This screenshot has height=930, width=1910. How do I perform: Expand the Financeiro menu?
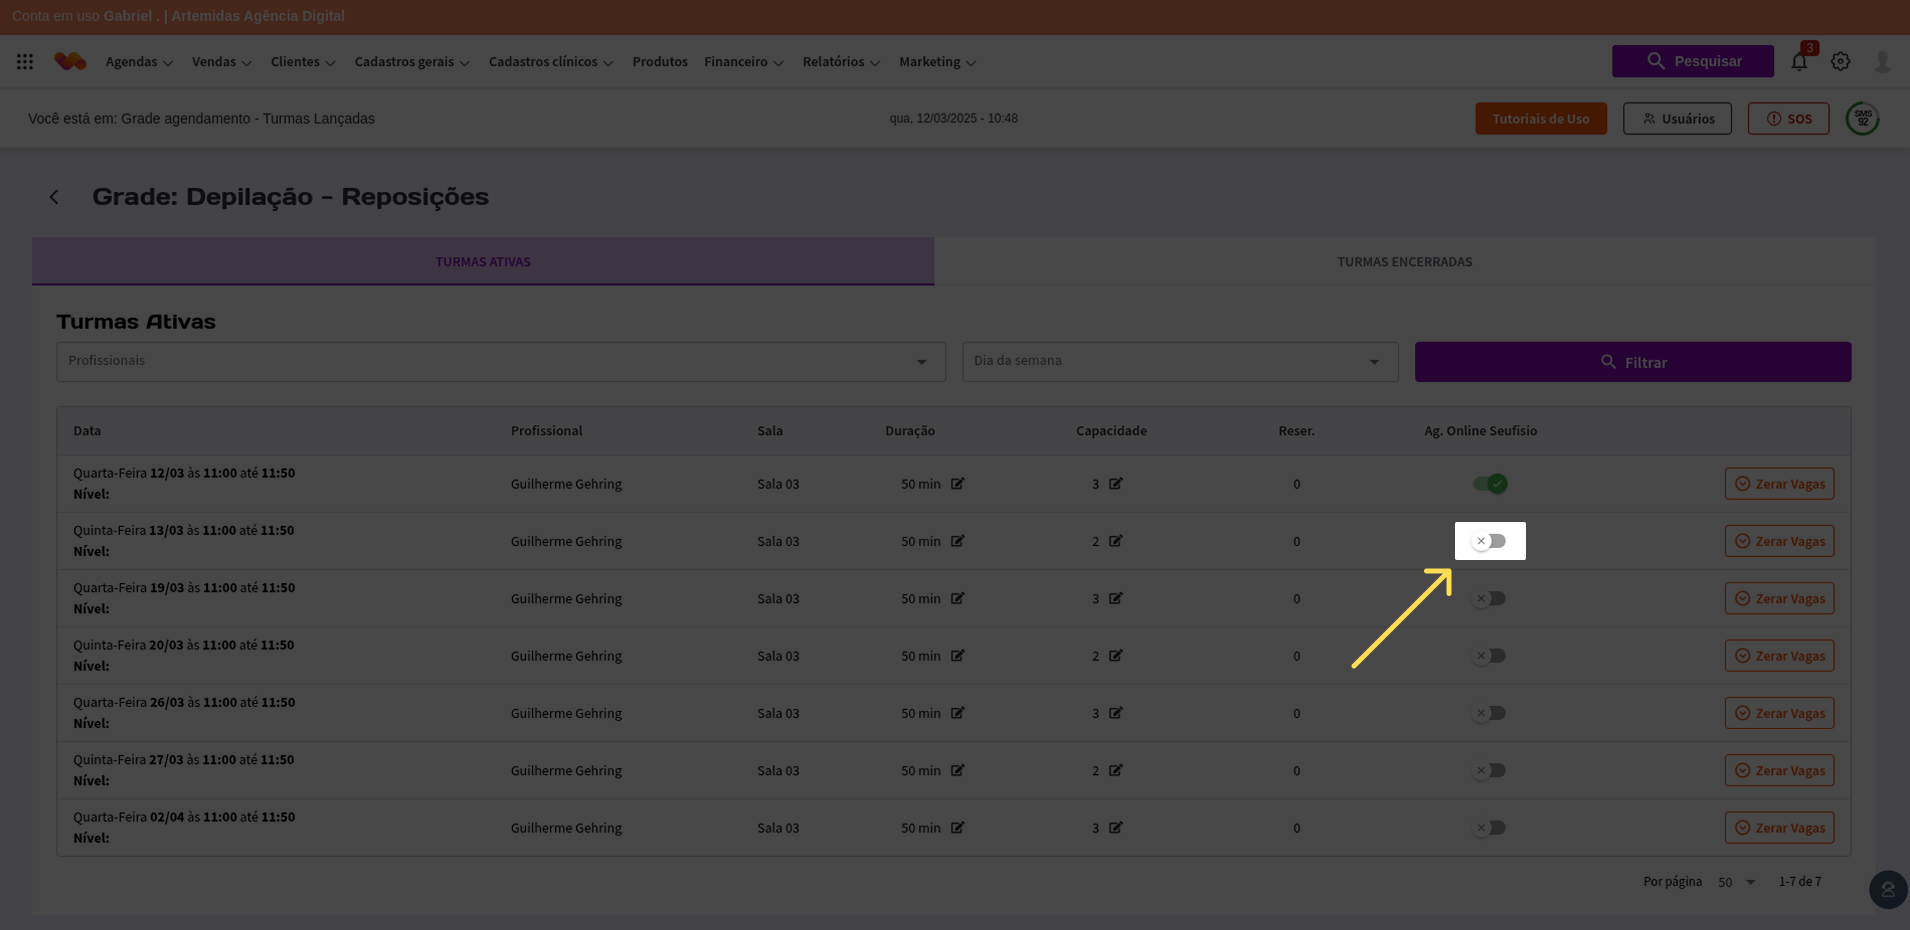tap(744, 62)
